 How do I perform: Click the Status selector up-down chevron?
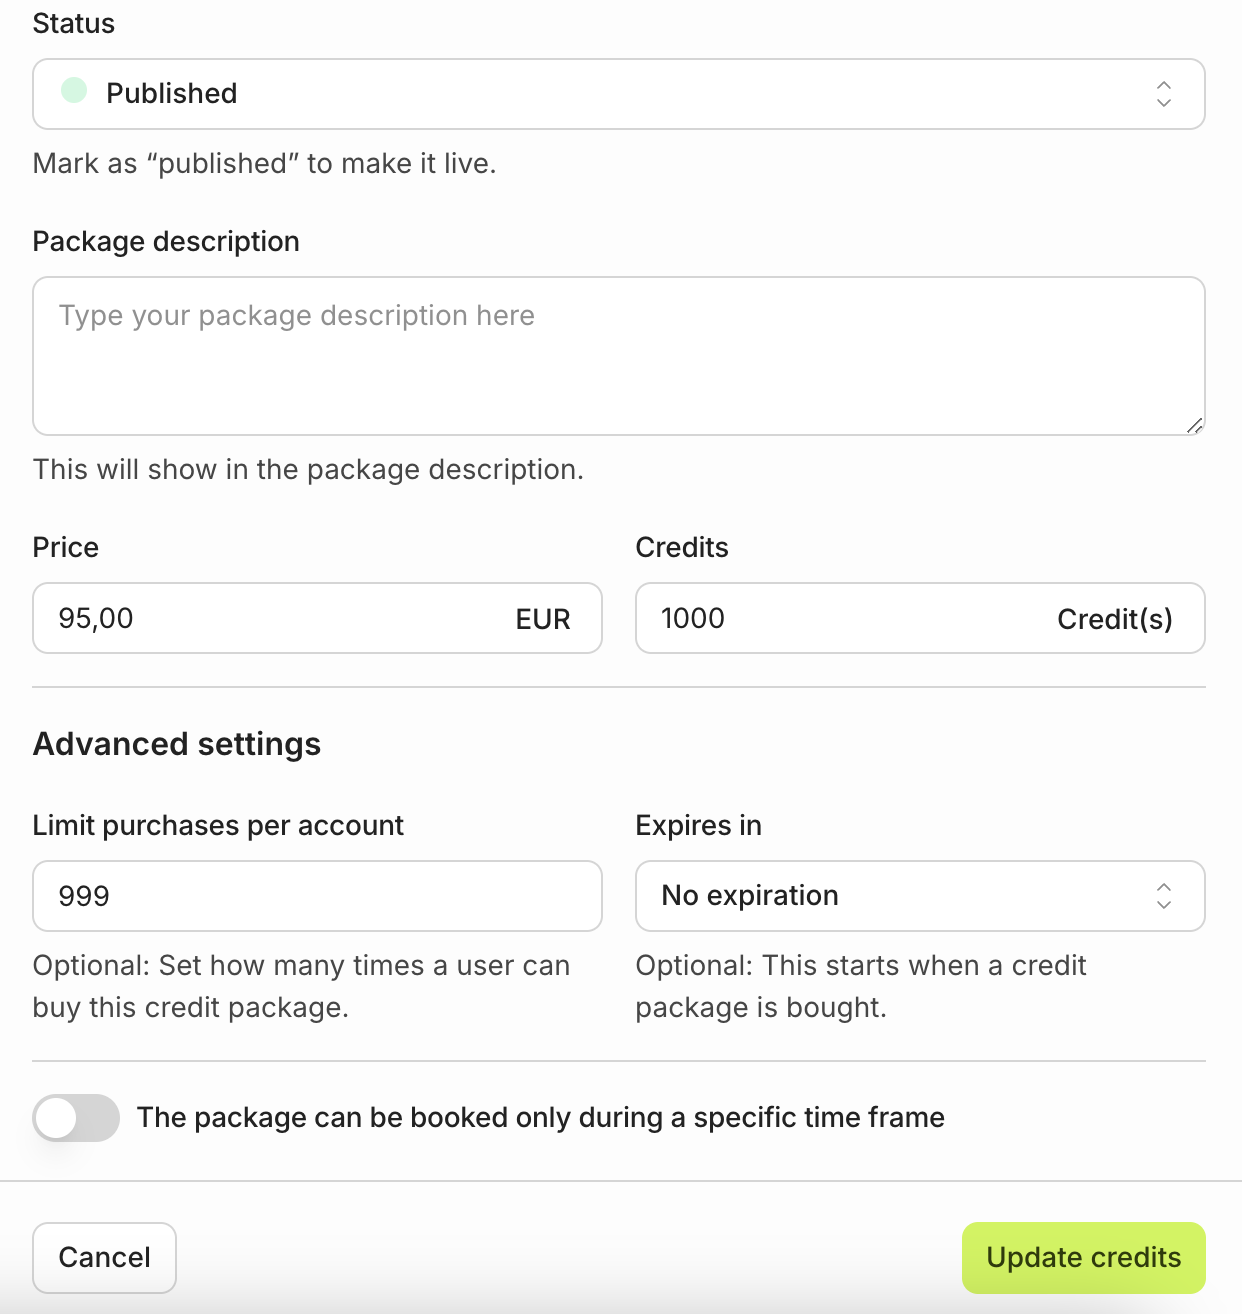tap(1163, 94)
